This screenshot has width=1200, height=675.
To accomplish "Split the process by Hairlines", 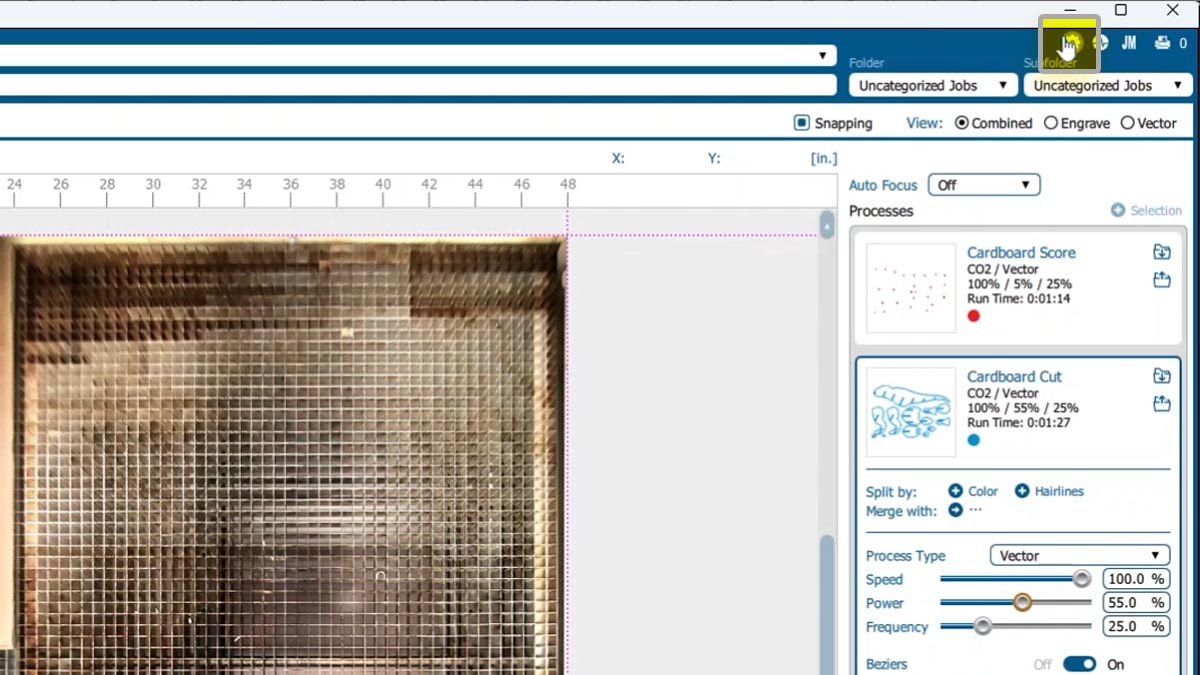I will tap(1022, 491).
